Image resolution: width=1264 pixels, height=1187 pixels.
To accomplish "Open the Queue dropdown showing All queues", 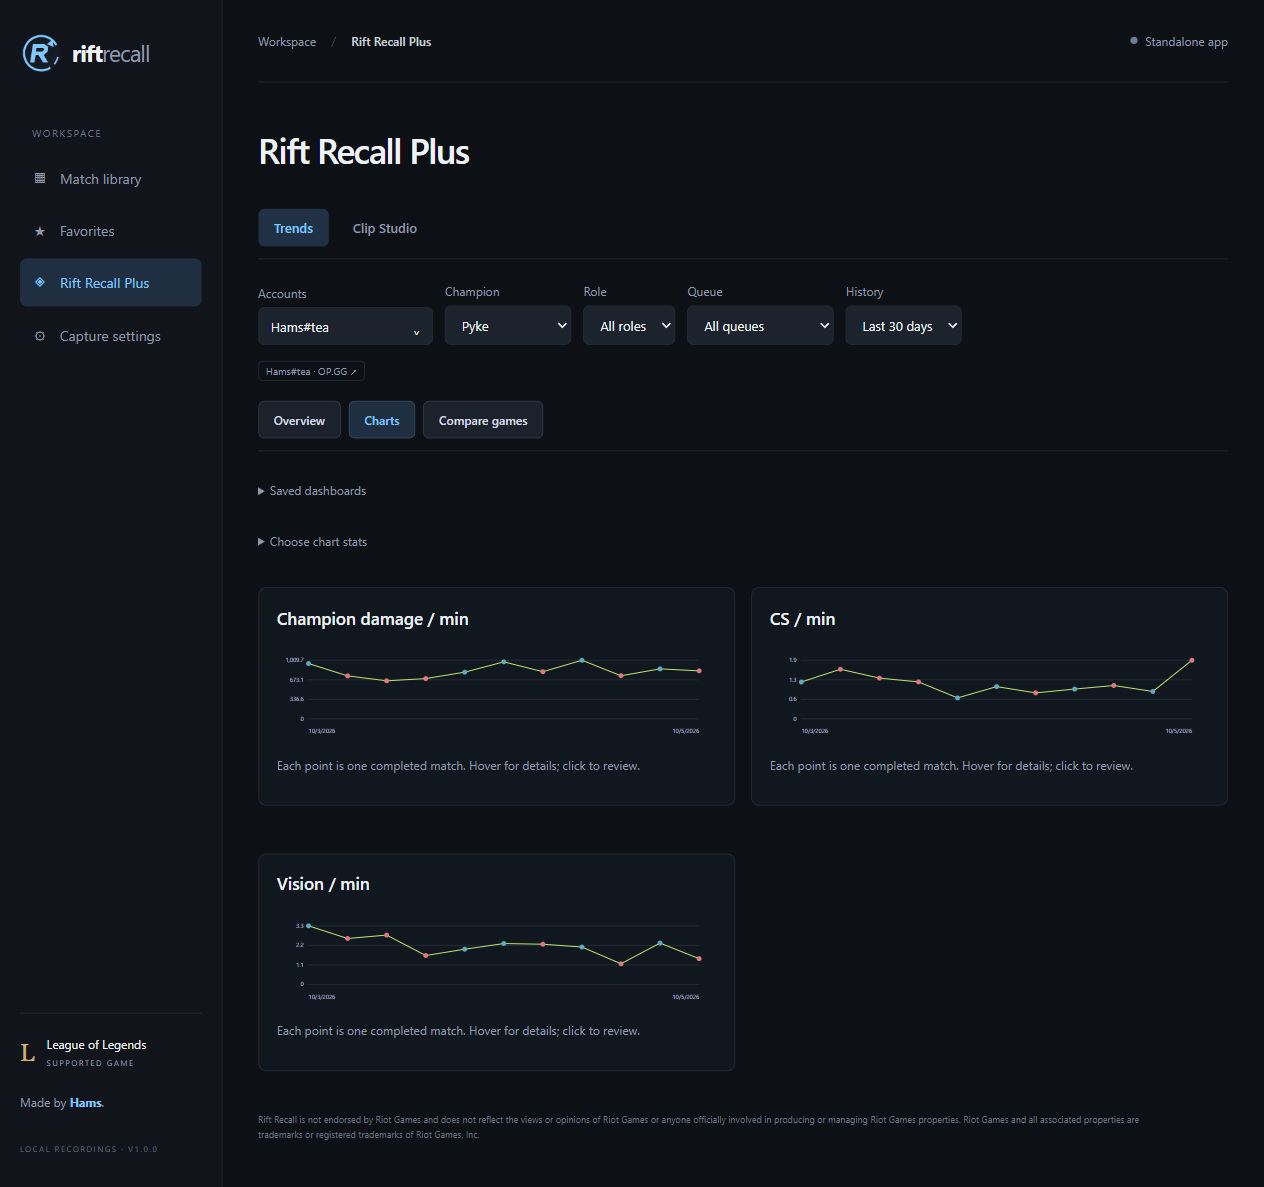I will [x=760, y=326].
